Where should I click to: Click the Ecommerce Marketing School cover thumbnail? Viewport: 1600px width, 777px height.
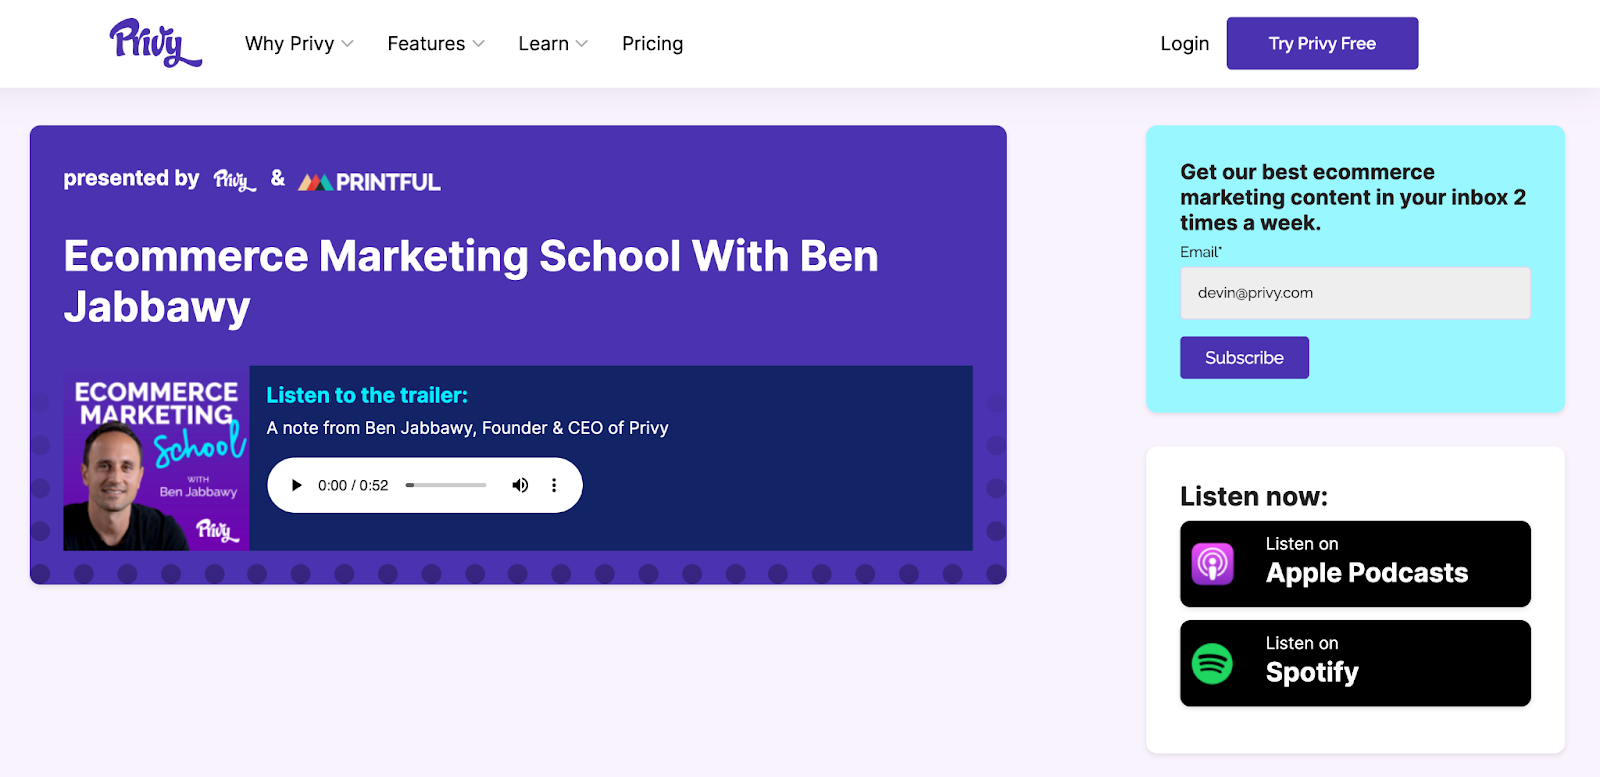(x=156, y=458)
